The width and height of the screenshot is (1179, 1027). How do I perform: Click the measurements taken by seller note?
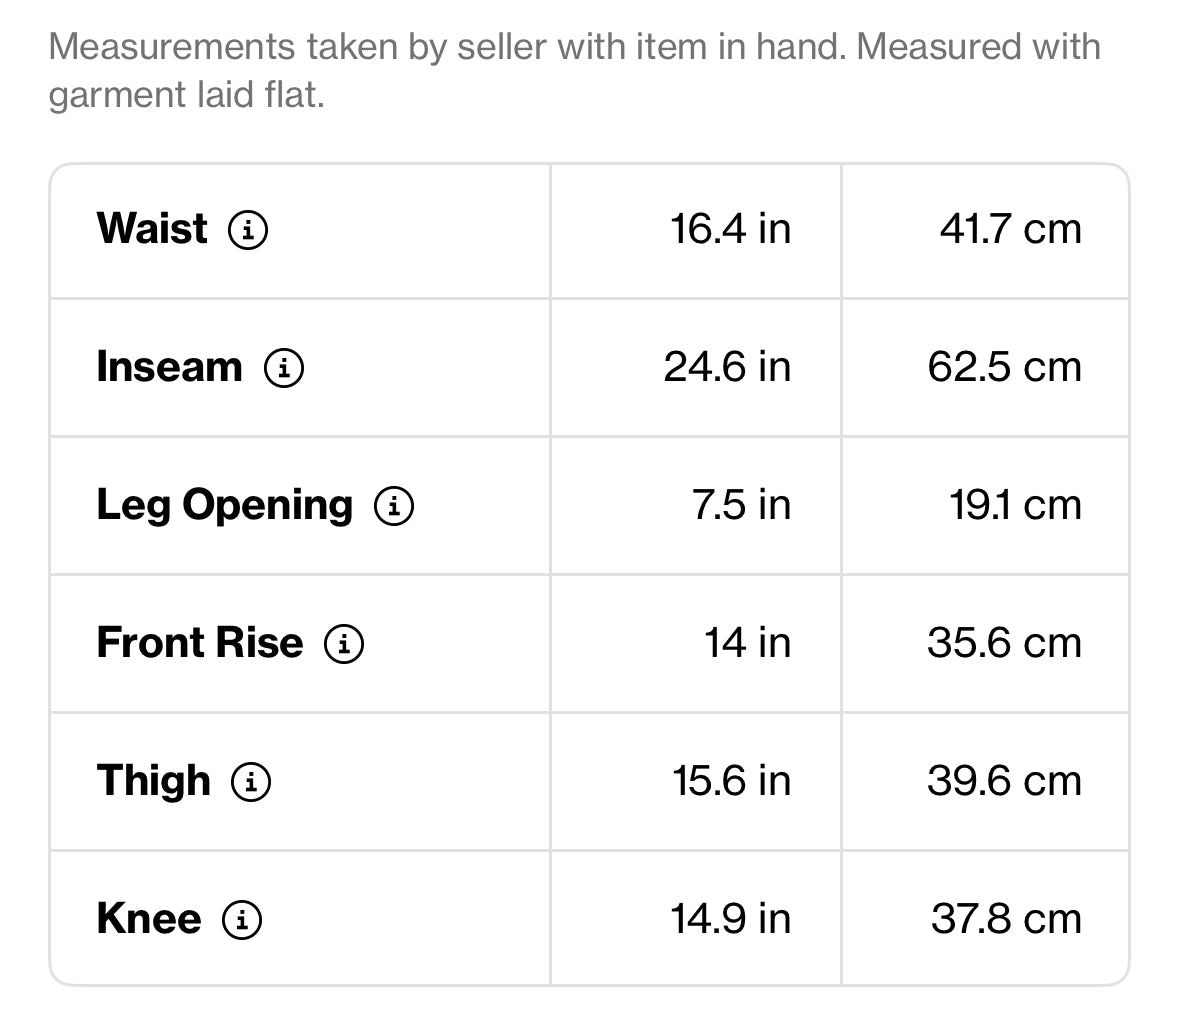(574, 71)
